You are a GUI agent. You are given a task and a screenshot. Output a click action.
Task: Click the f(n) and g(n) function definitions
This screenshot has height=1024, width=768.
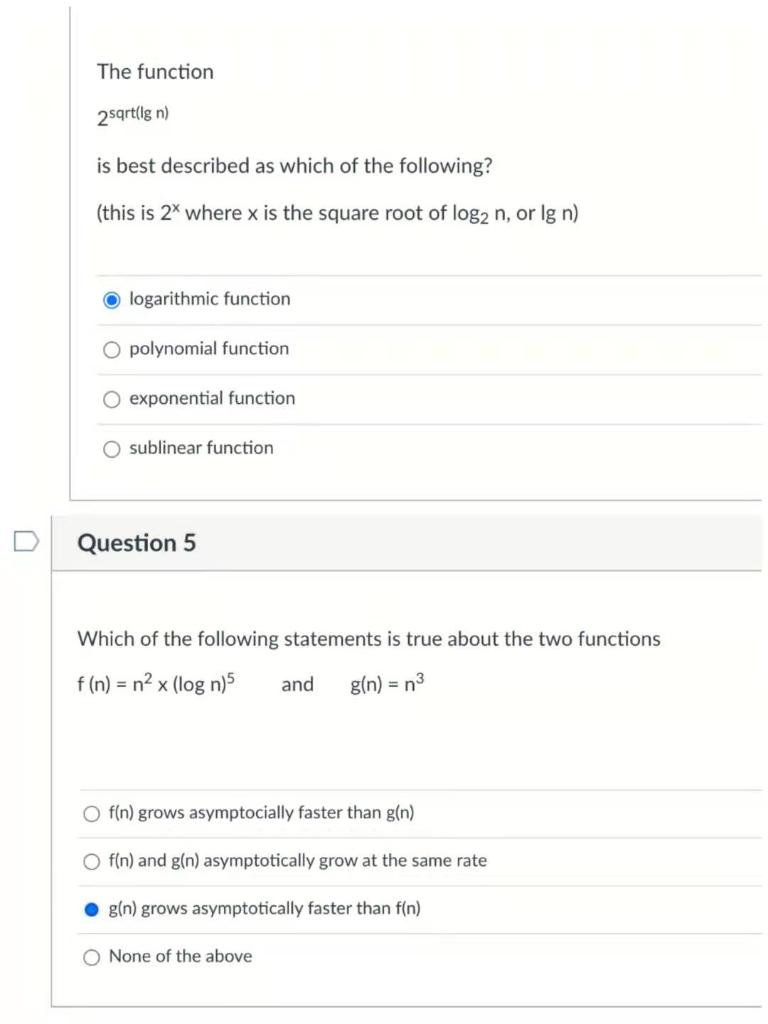point(250,684)
